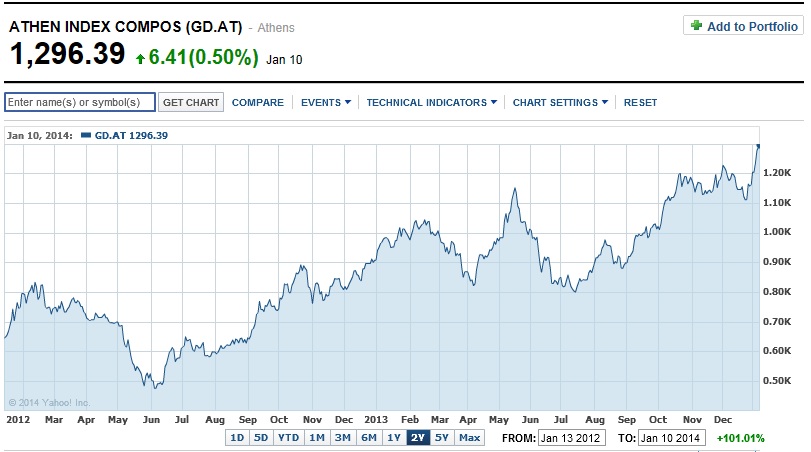Select the 1D time range
This screenshot has height=452, width=811.
coord(237,438)
